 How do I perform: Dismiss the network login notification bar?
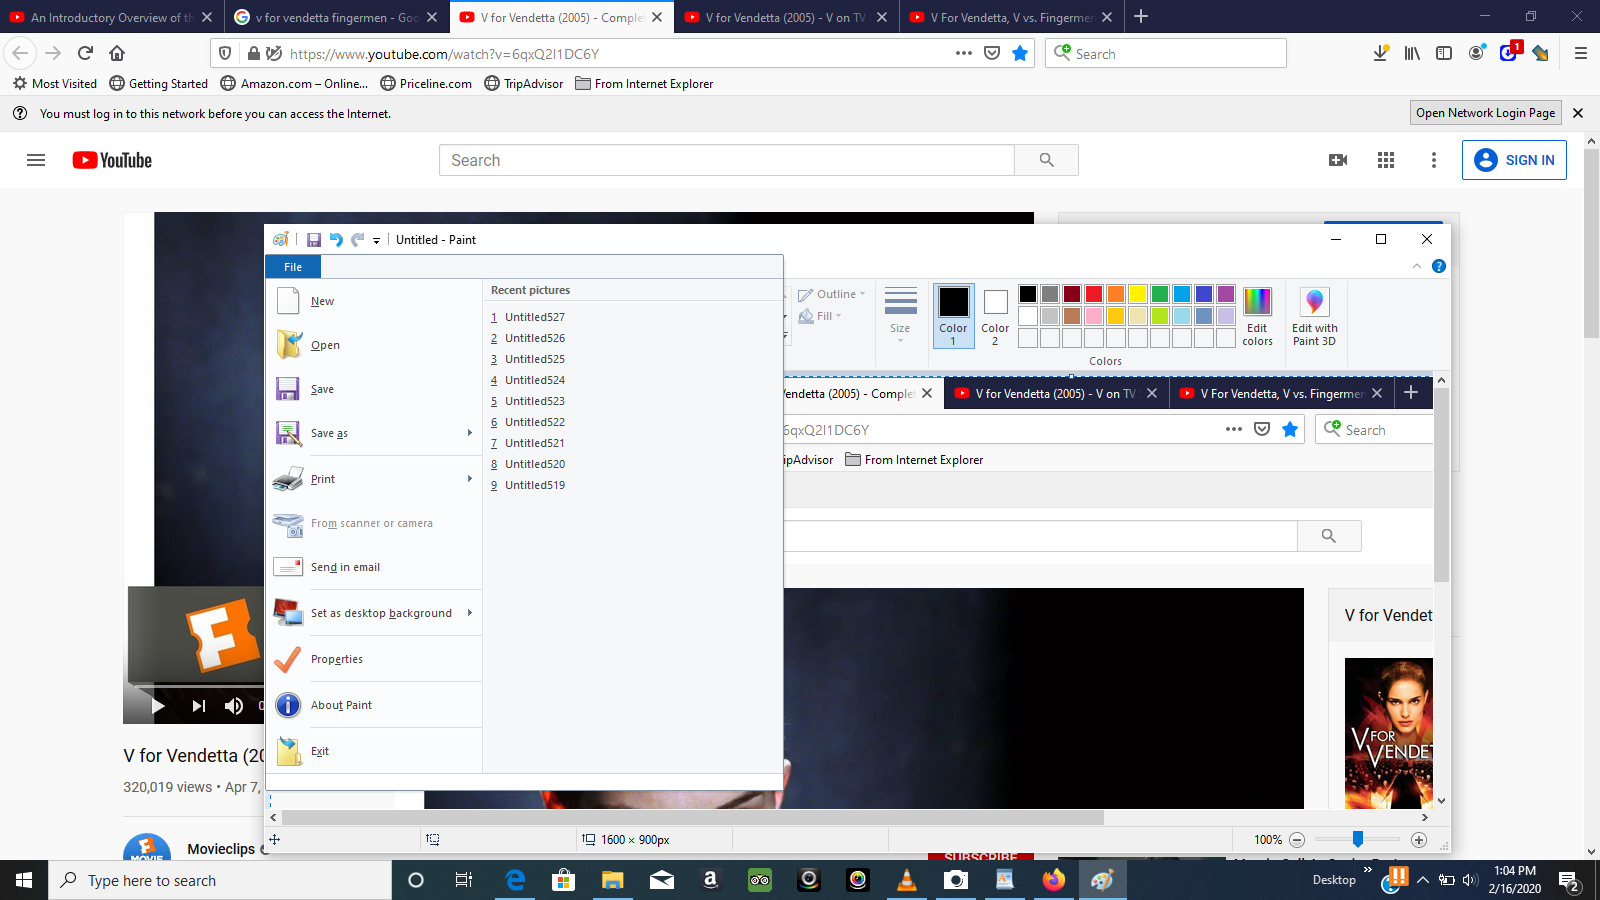pyautogui.click(x=1578, y=113)
